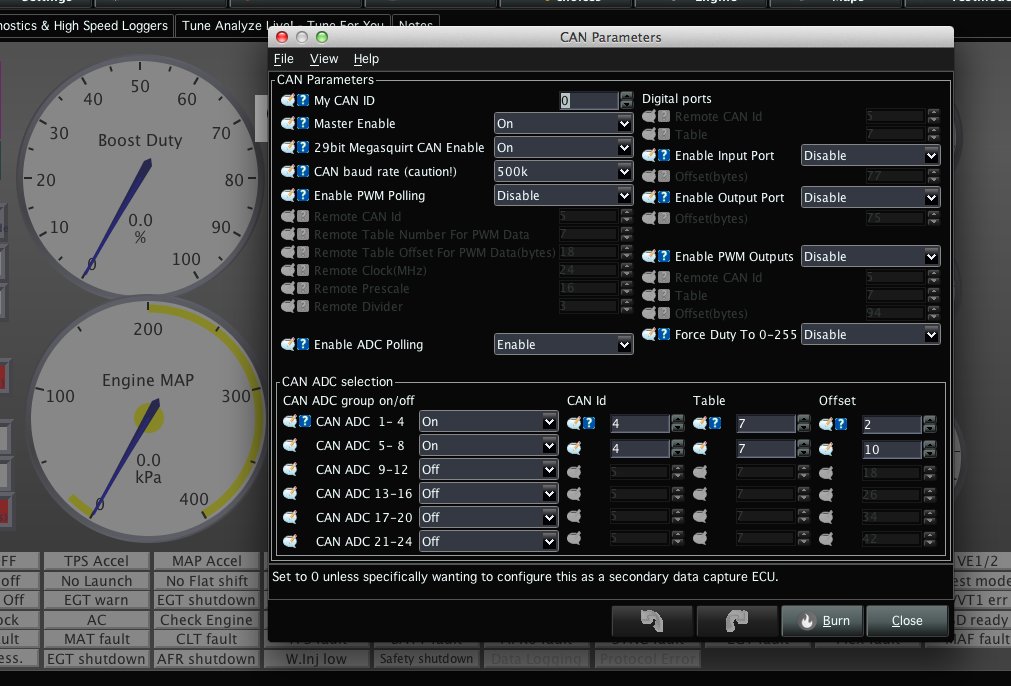Switch to the Tune Analyze Live tab
This screenshot has width=1011, height=686.
(x=282, y=25)
